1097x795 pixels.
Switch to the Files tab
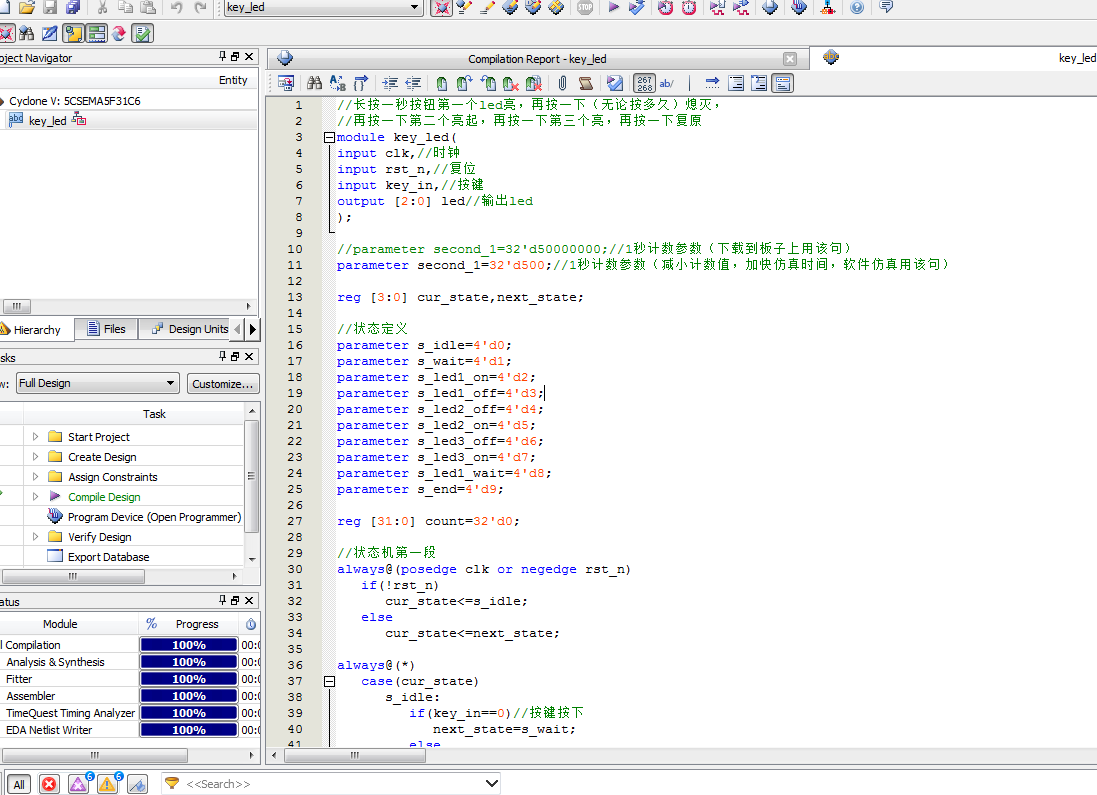[106, 329]
